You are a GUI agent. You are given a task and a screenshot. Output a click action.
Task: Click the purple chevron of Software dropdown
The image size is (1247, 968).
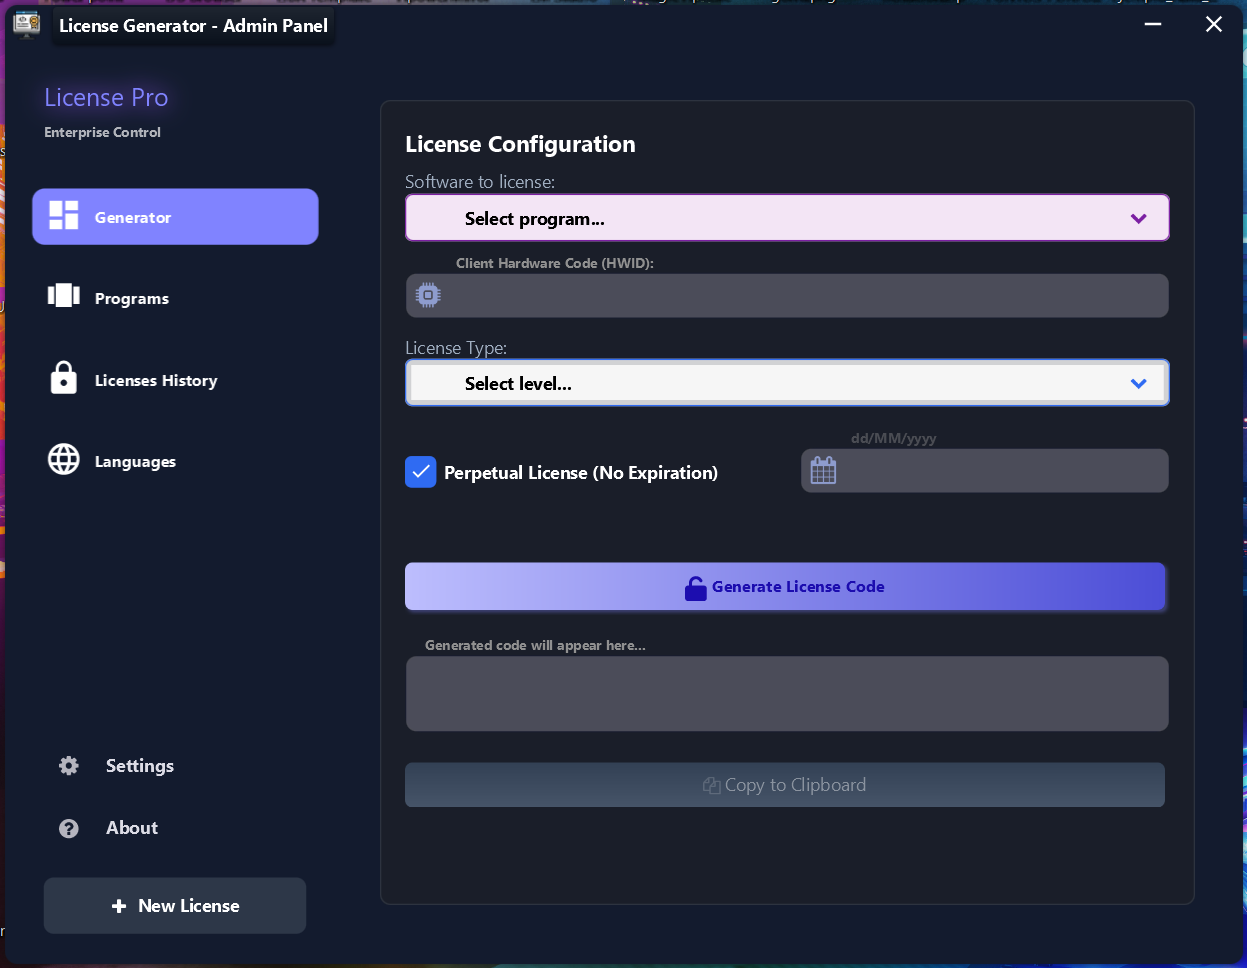1138,219
